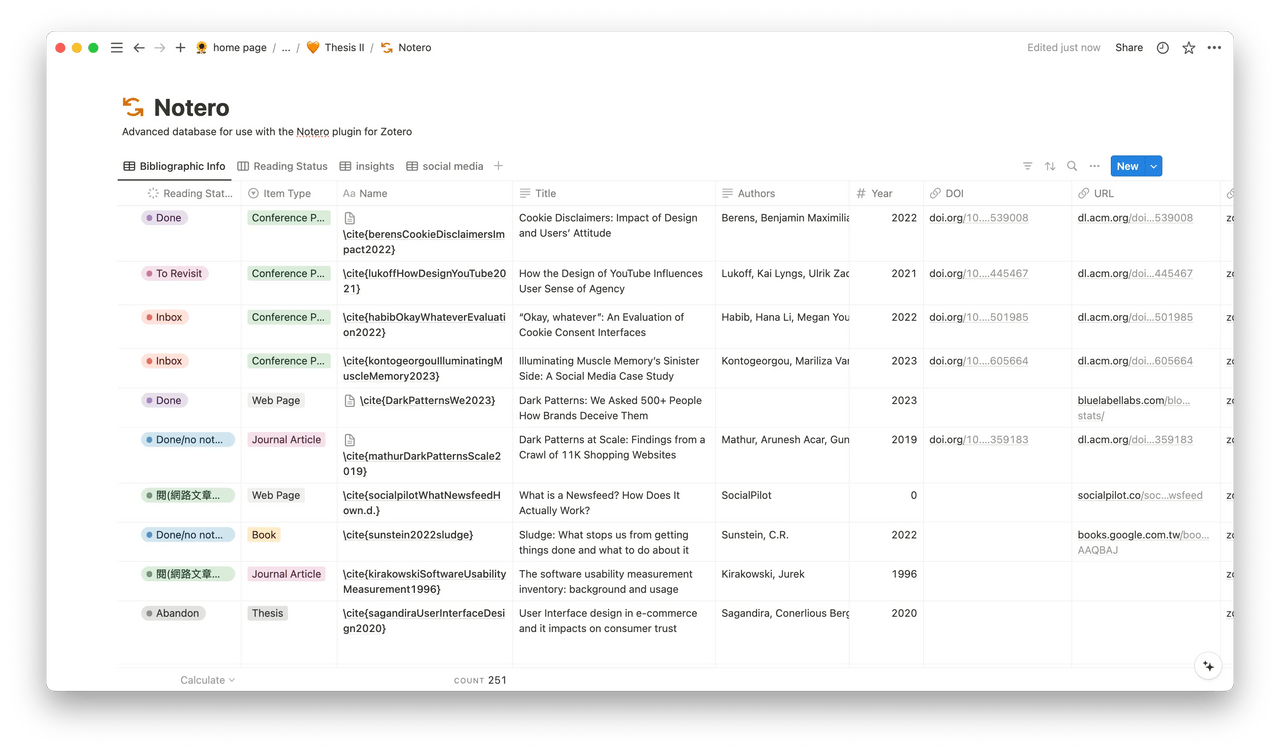The width and height of the screenshot is (1280, 752).
Task: Open view settings via the ellipsis icon
Action: click(x=1094, y=166)
